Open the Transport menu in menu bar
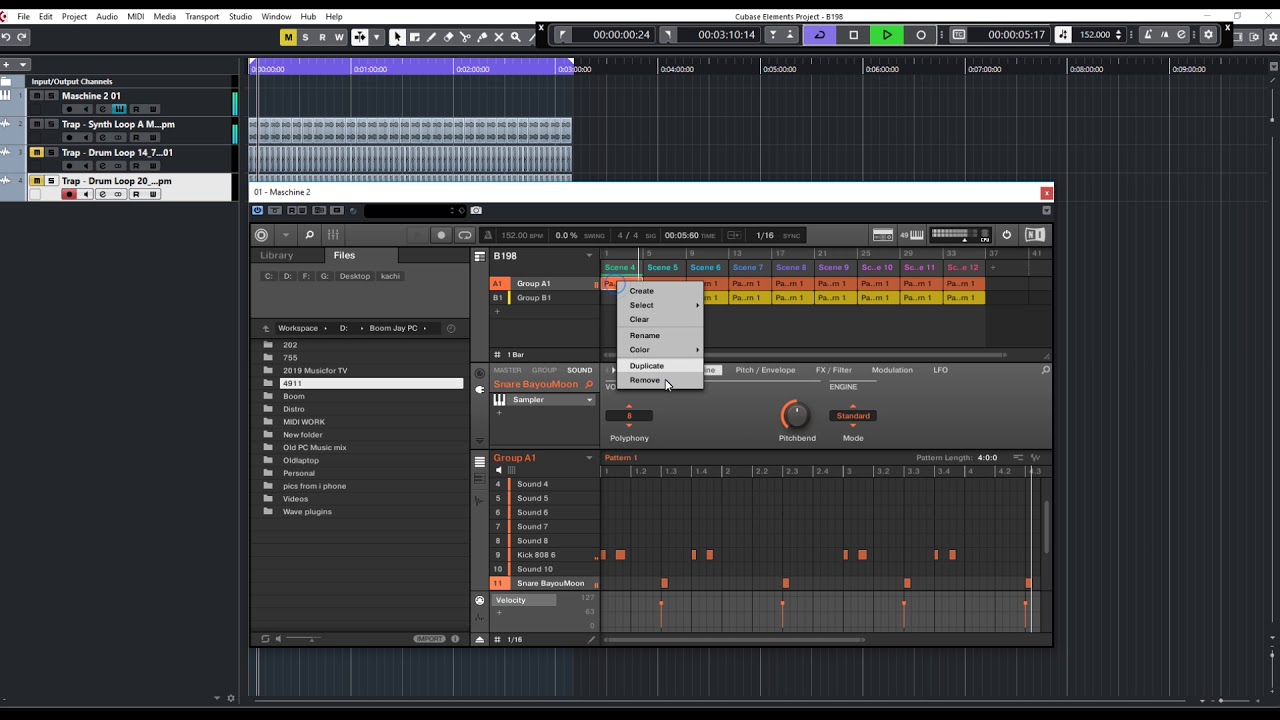This screenshot has width=1280, height=720. (x=202, y=17)
